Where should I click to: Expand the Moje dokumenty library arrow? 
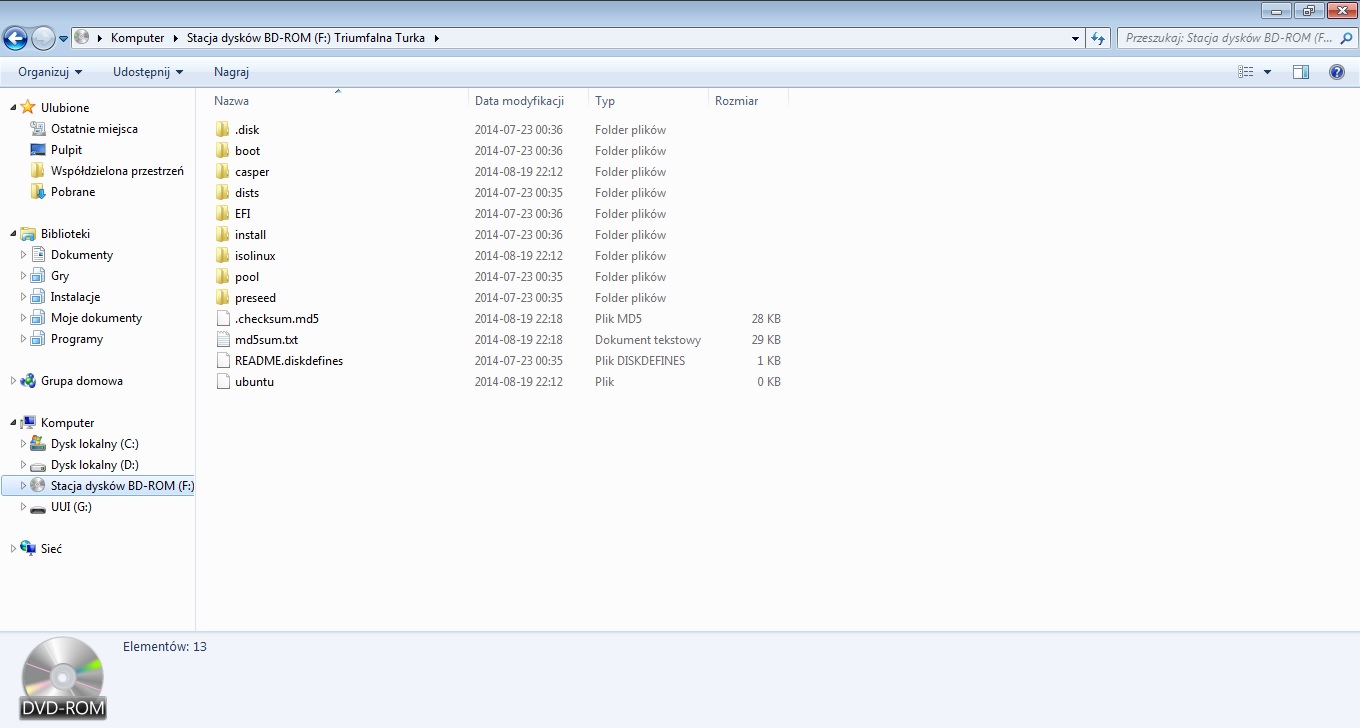[24, 318]
